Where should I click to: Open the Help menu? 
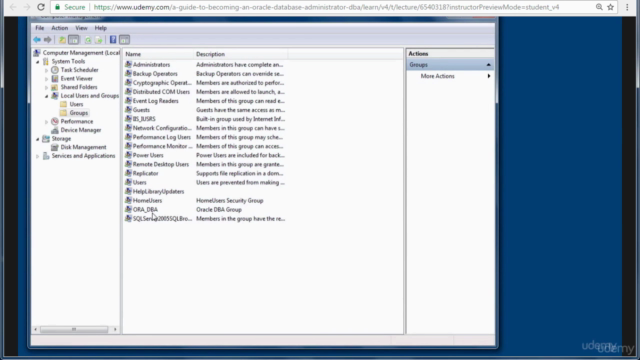click(x=100, y=28)
